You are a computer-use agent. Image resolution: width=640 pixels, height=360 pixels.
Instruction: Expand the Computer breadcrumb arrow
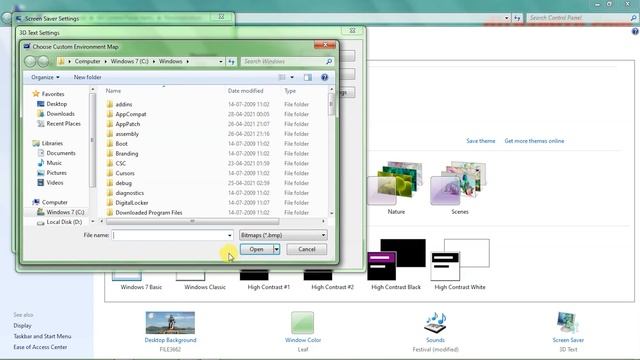(106, 61)
